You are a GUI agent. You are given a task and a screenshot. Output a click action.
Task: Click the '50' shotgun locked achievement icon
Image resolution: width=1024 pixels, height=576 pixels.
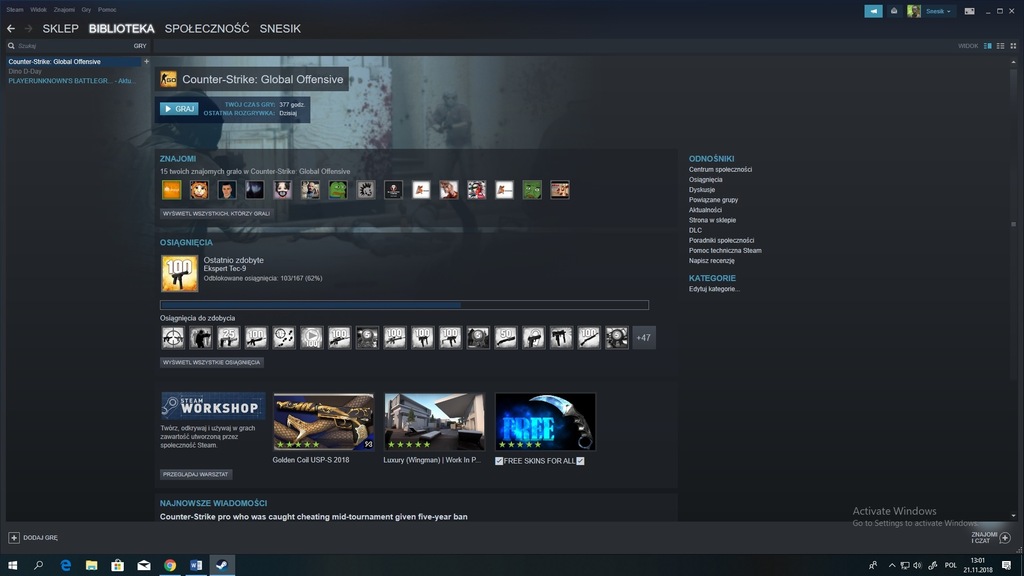505,338
